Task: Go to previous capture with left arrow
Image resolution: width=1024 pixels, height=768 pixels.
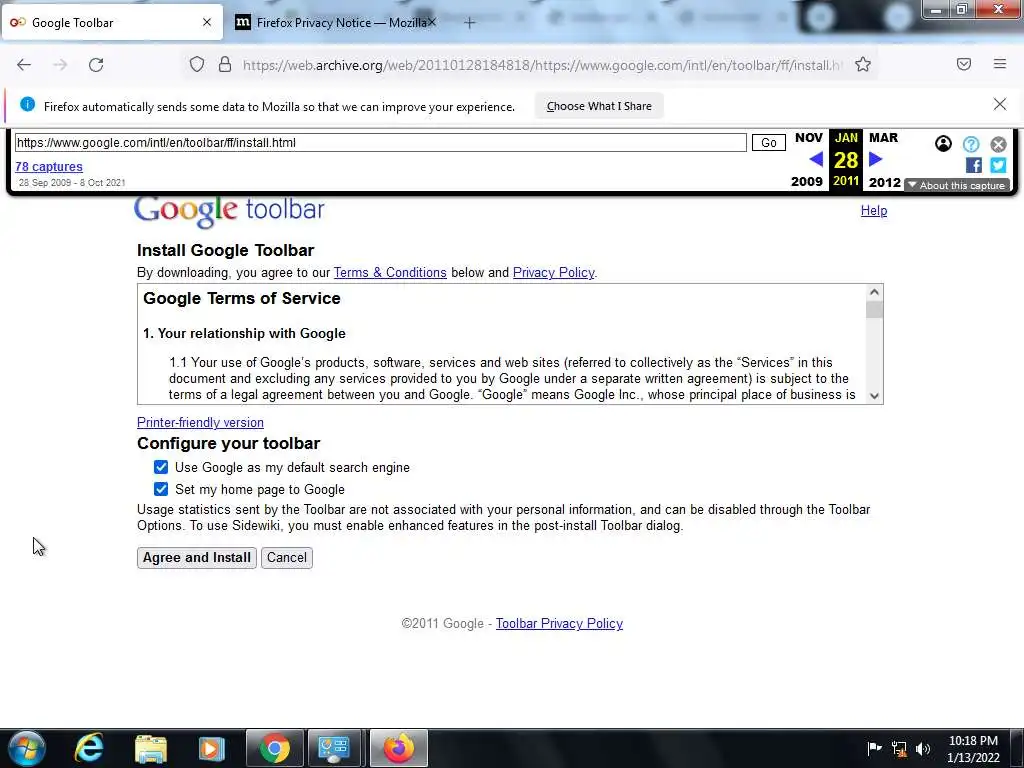Action: [816, 159]
